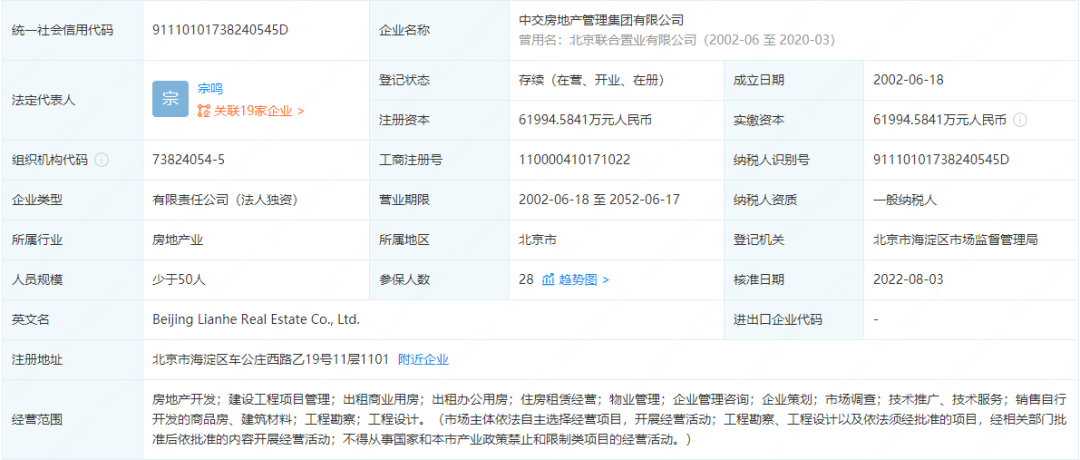This screenshot has height=460, width=1080.
Task: Click the 实缴资本 label cell
Action: [793, 121]
